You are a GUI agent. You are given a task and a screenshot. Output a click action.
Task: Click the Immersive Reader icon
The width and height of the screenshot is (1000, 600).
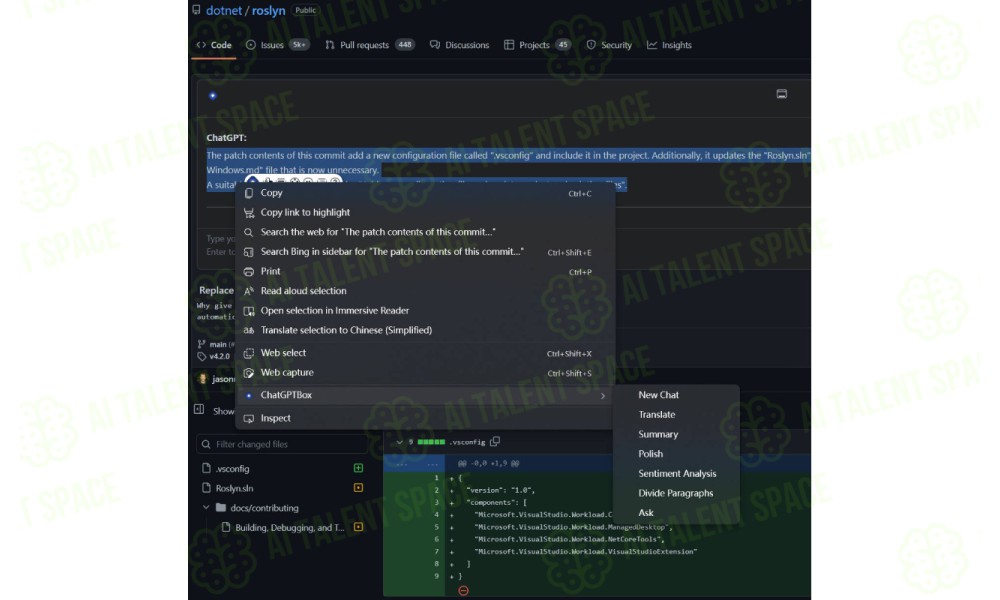(249, 311)
